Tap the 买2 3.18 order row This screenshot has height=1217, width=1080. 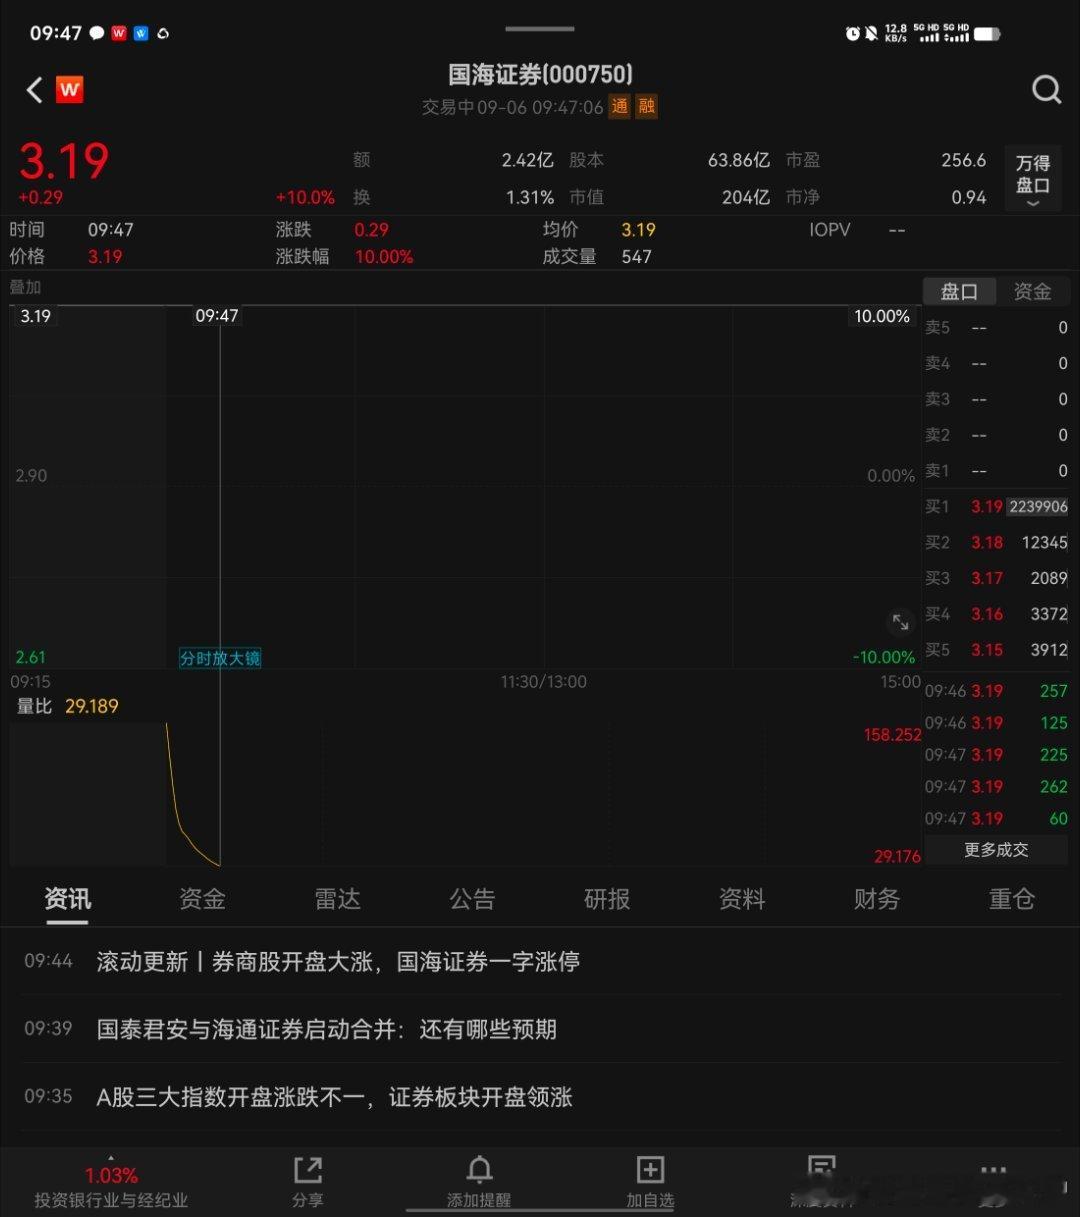point(996,542)
